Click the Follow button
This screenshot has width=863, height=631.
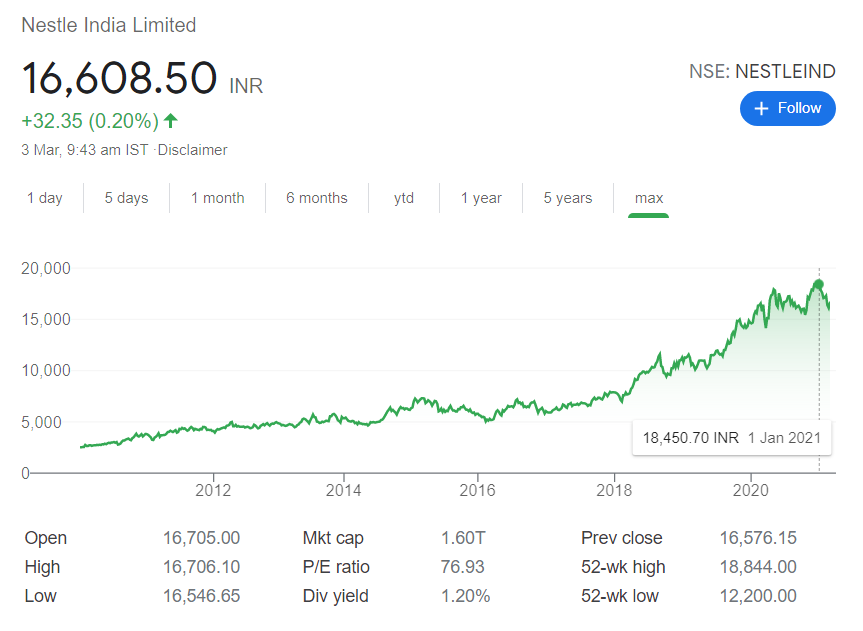click(788, 108)
